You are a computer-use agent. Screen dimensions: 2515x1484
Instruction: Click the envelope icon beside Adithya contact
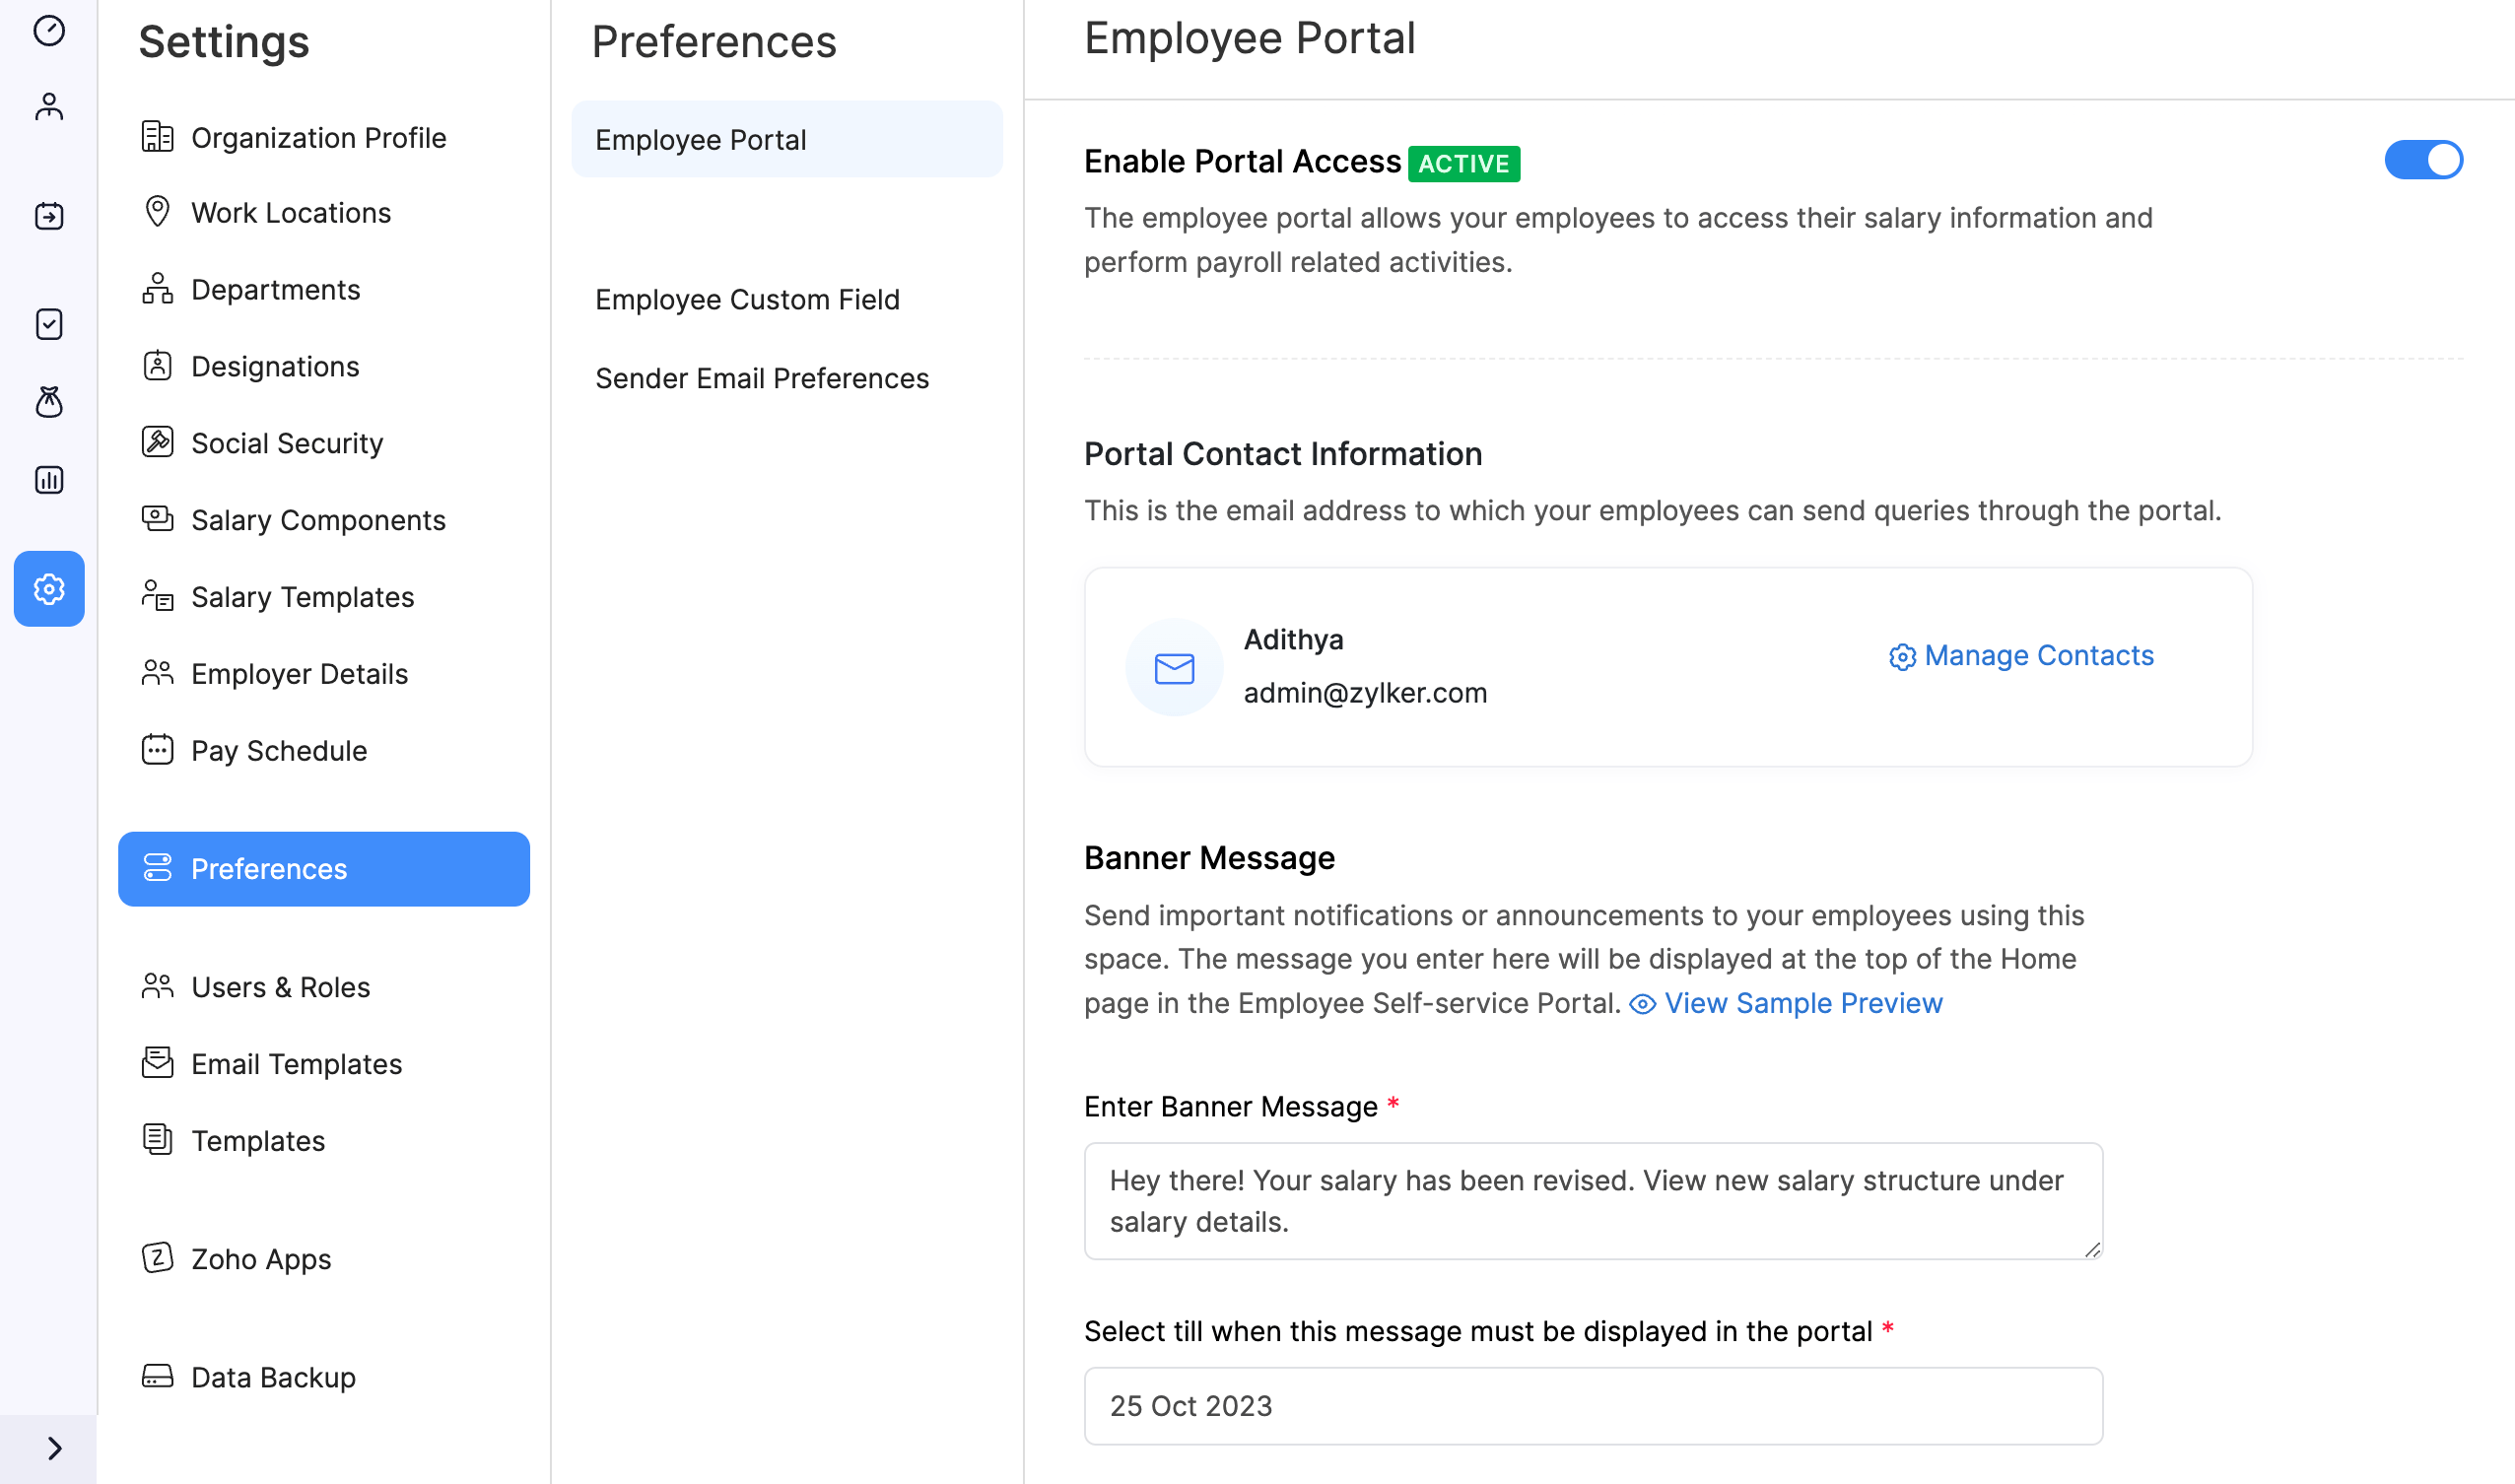point(1174,668)
